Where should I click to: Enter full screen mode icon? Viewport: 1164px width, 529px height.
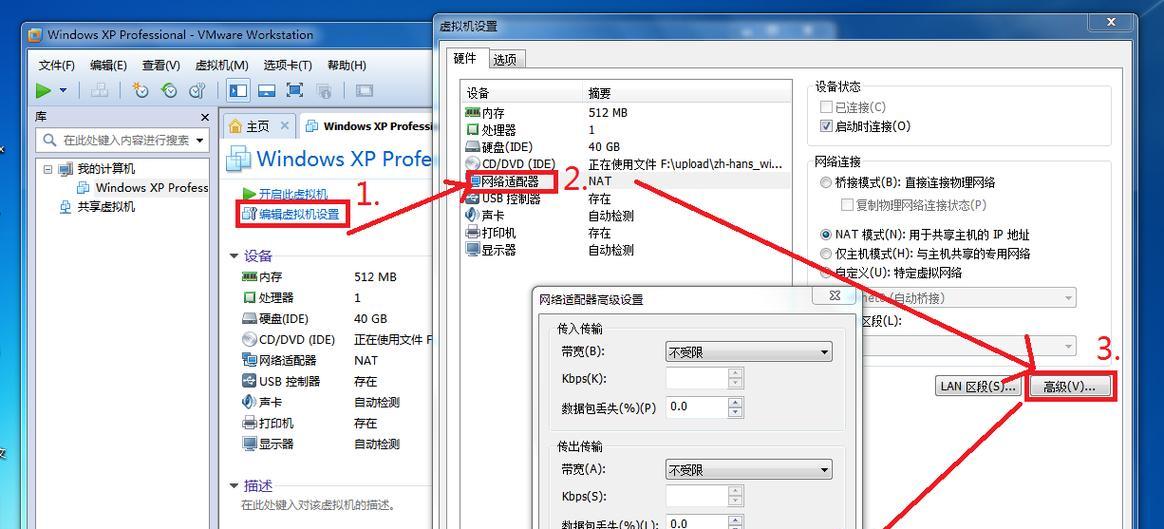(295, 91)
